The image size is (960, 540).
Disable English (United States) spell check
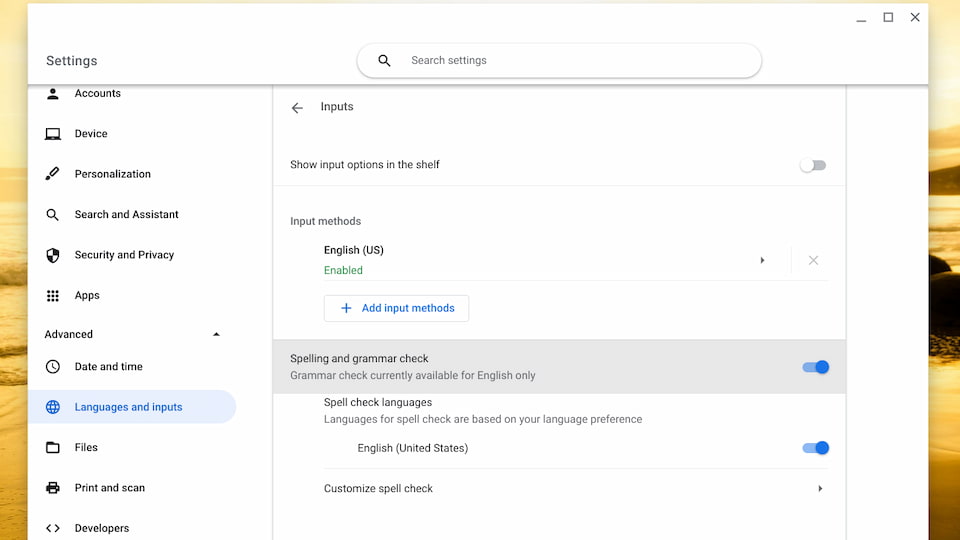[x=816, y=448]
